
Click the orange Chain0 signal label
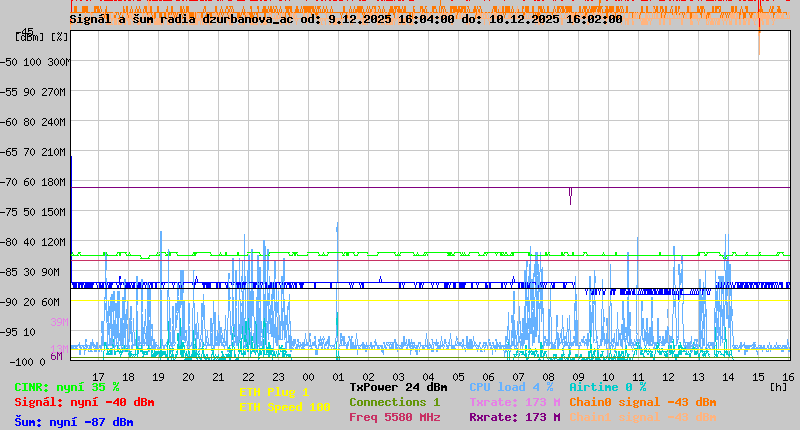642,402
